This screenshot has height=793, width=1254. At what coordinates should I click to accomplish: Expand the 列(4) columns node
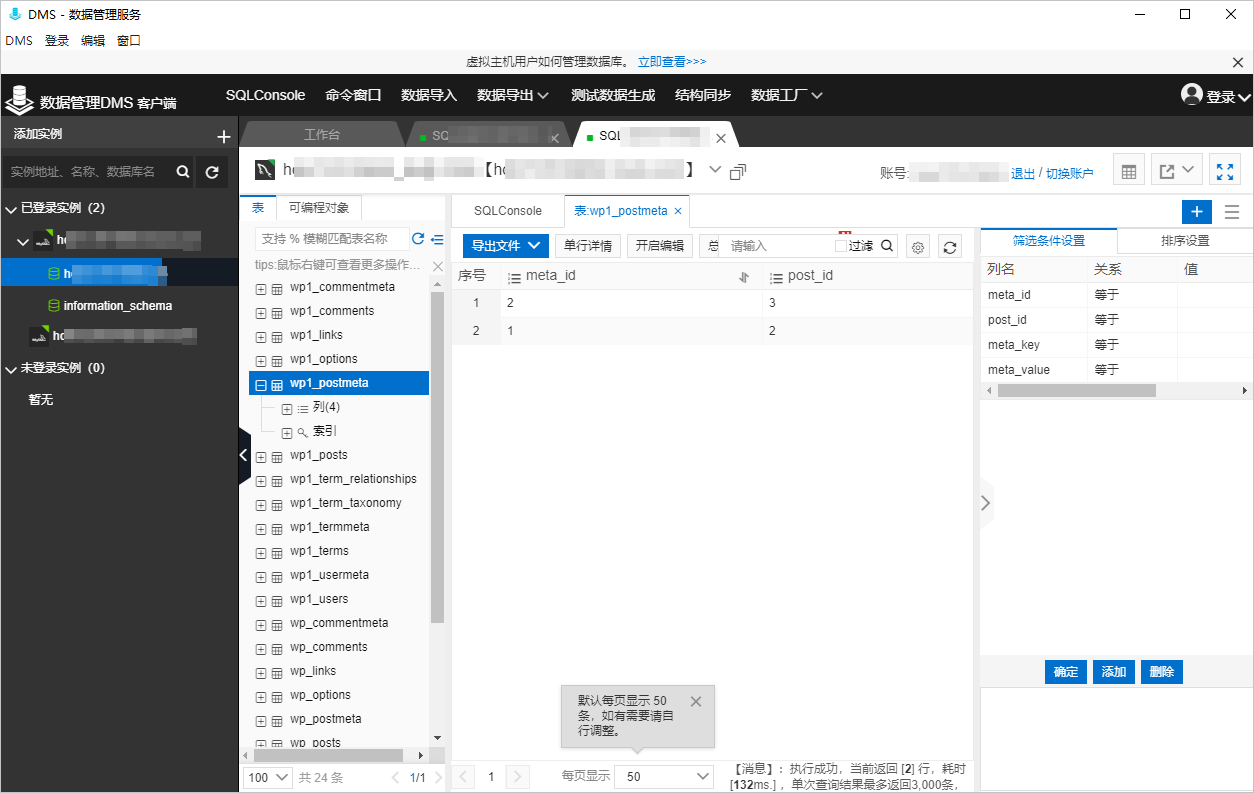(x=287, y=409)
